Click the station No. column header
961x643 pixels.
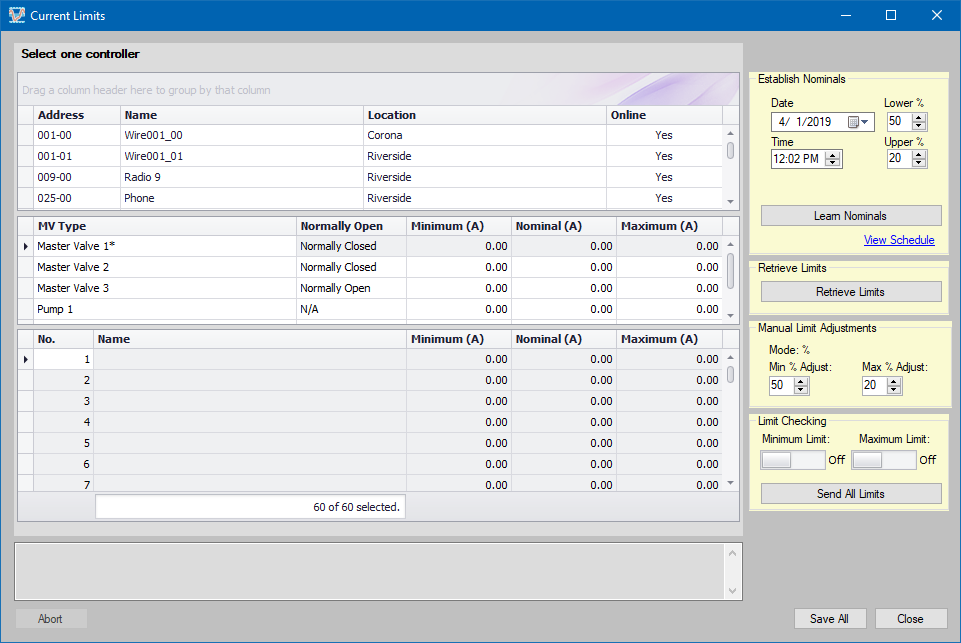pyautogui.click(x=63, y=339)
